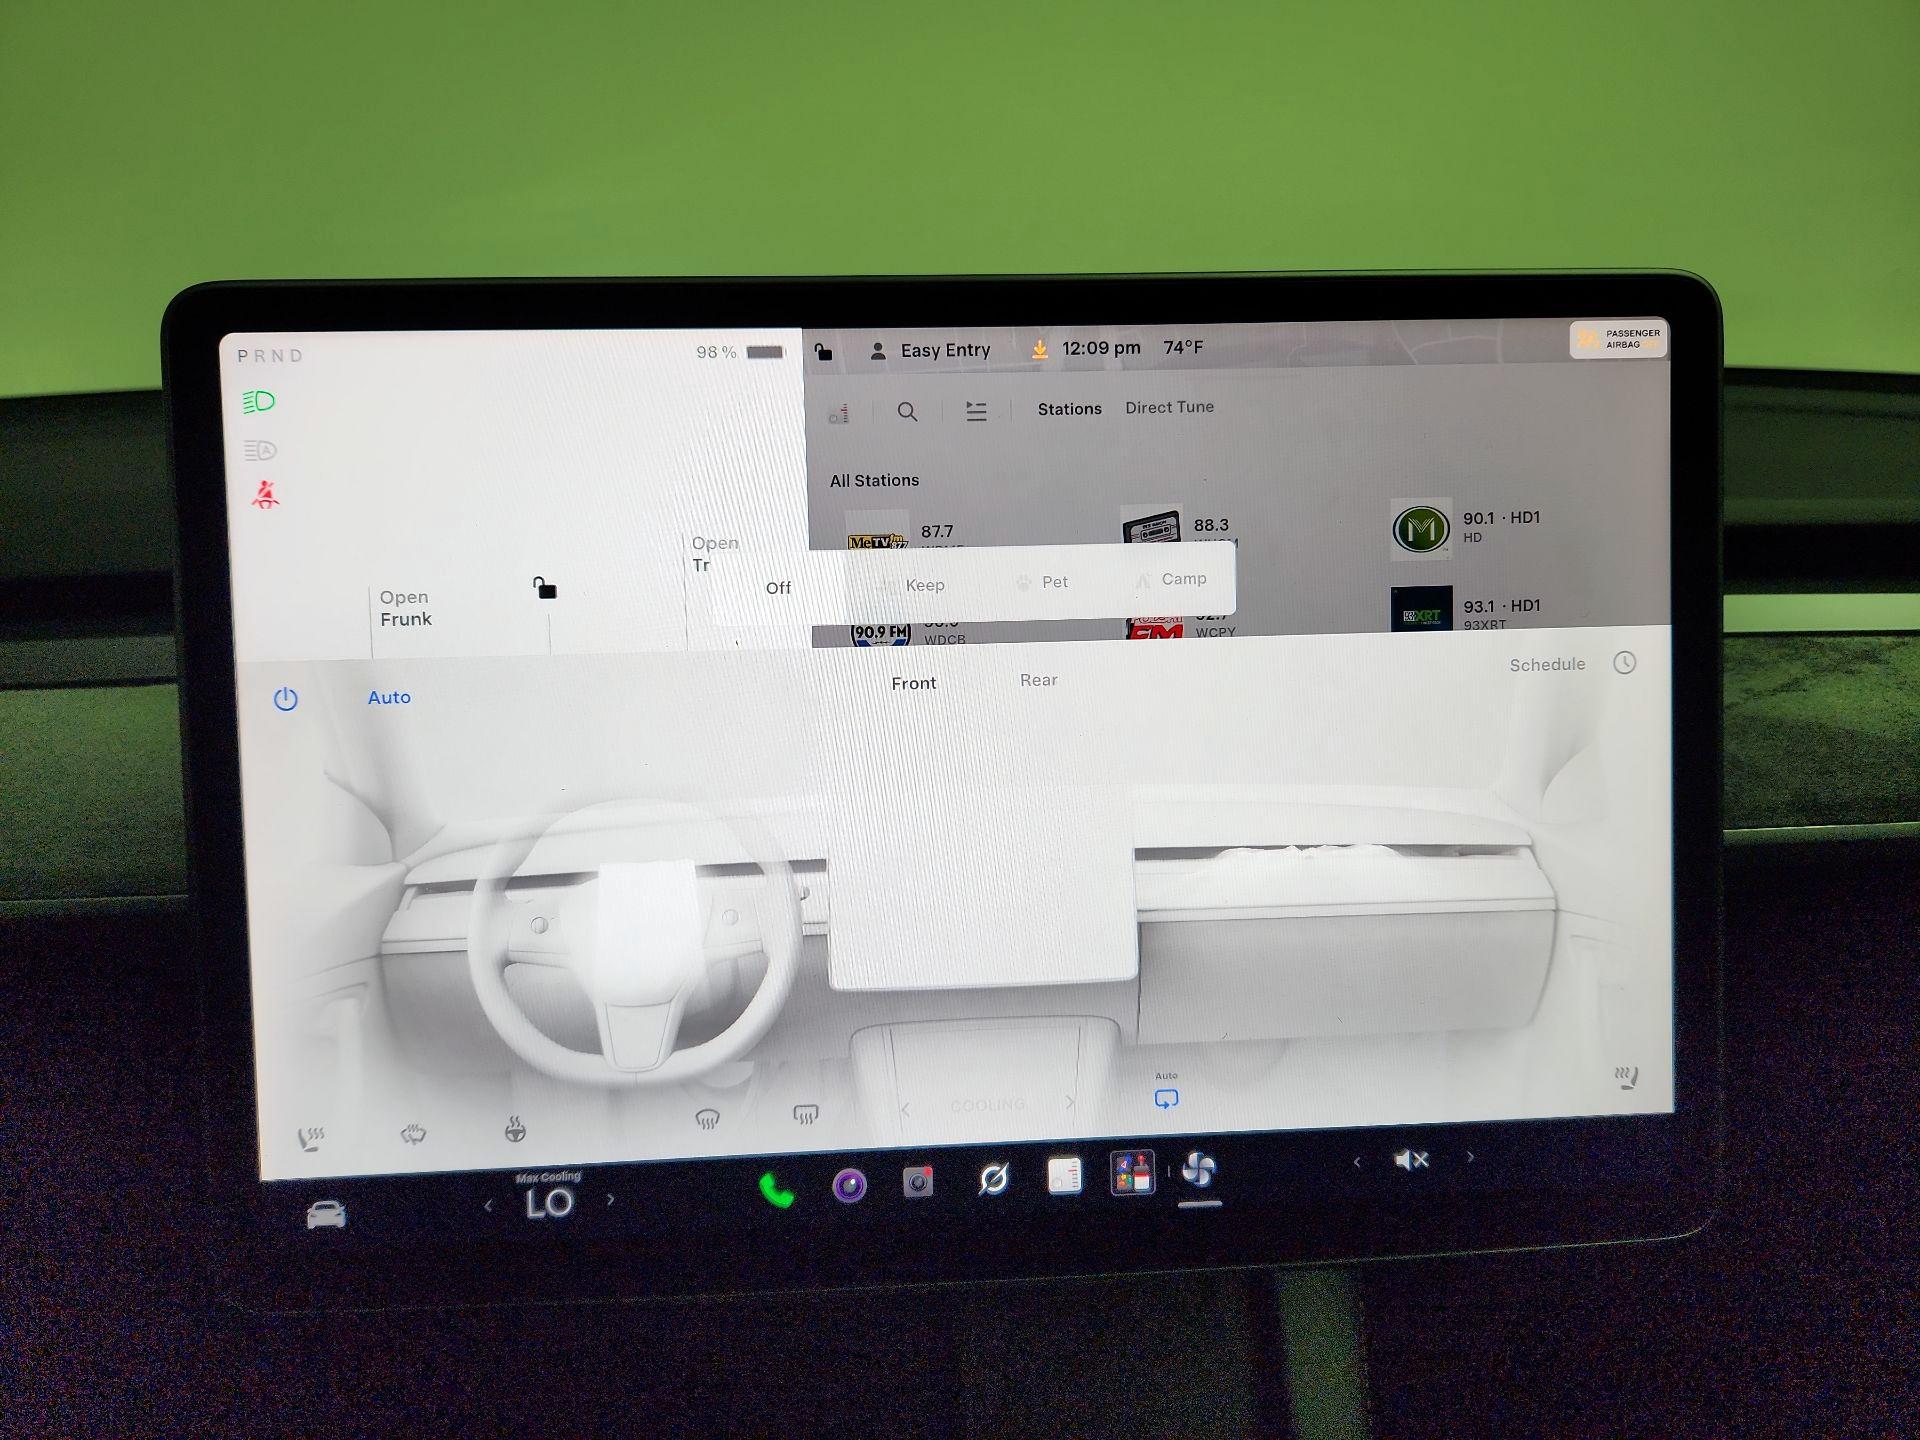Open Easy Entry driver profile
The width and height of the screenshot is (1920, 1440).
[930, 351]
